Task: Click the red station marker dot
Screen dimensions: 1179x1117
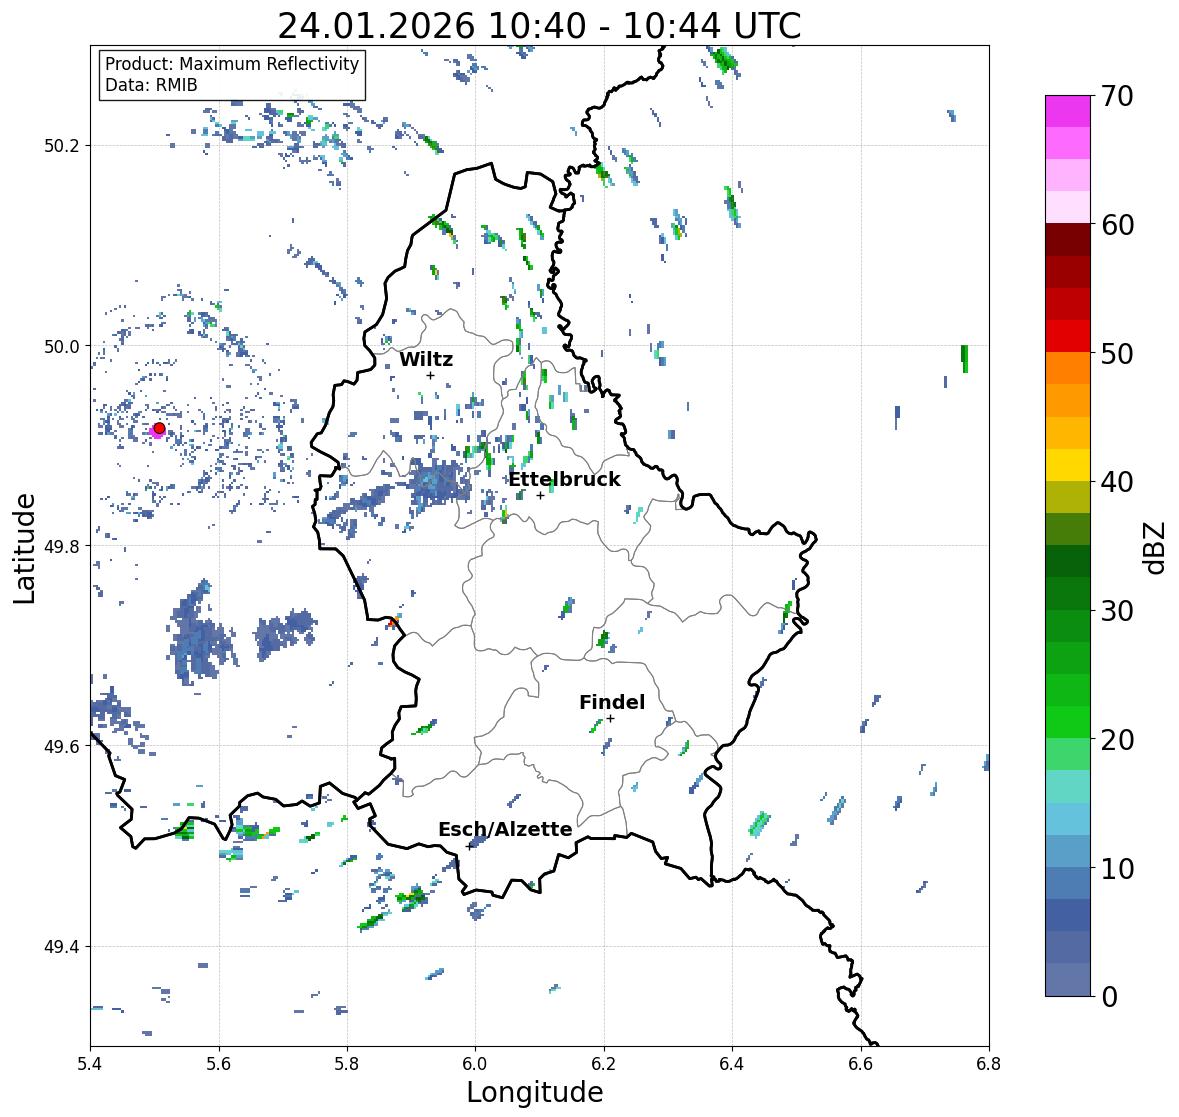Action: pyautogui.click(x=159, y=428)
